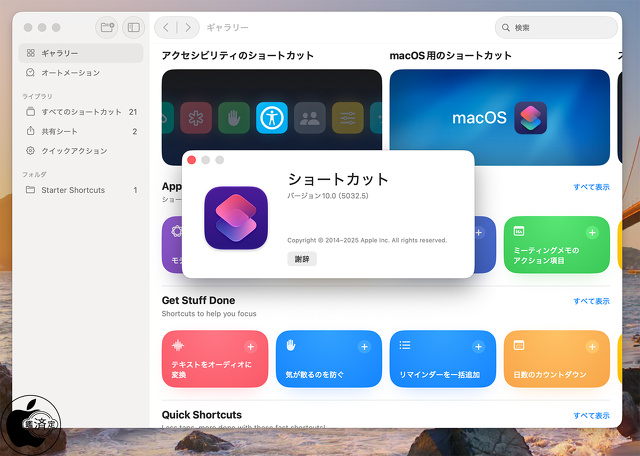Open the macOS用のショートカット banner
This screenshot has height=456, width=640.
500,117
